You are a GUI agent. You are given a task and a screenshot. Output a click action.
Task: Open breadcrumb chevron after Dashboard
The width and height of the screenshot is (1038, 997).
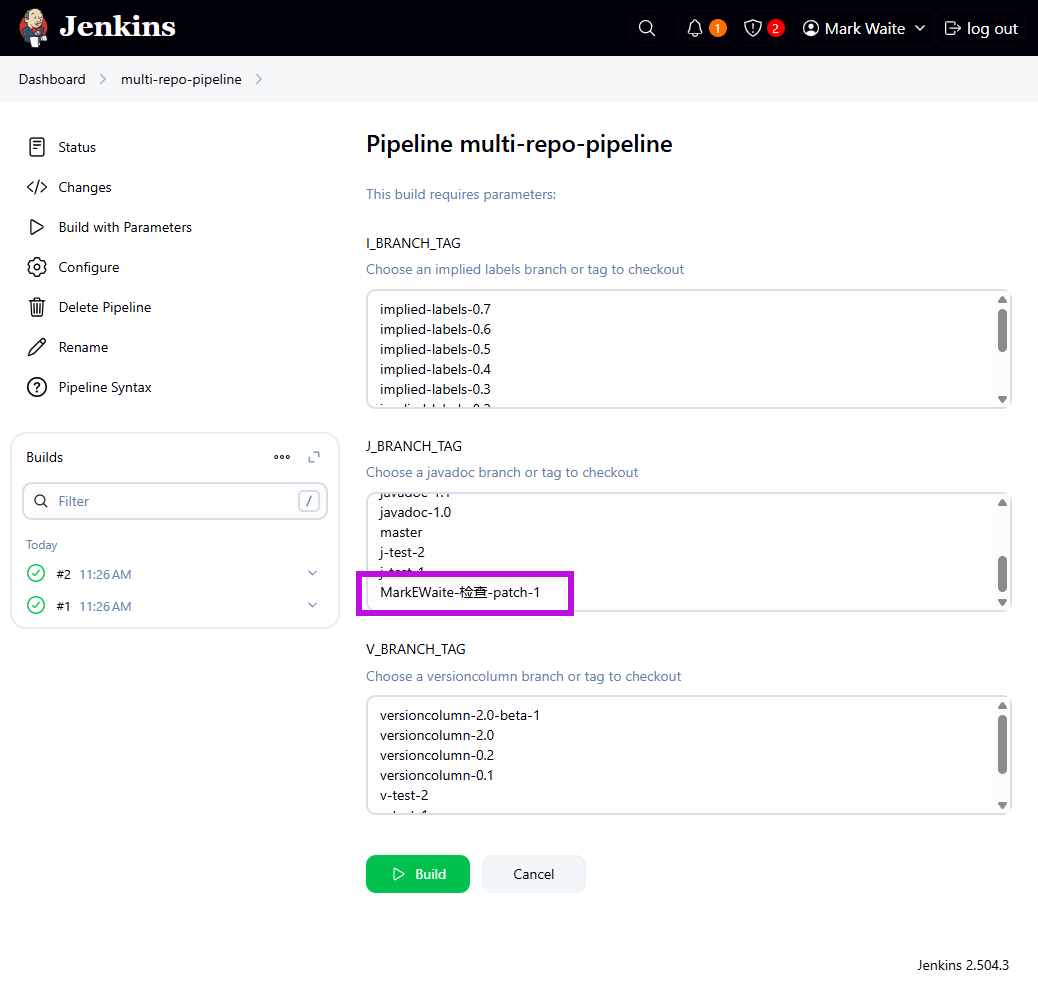tap(103, 79)
